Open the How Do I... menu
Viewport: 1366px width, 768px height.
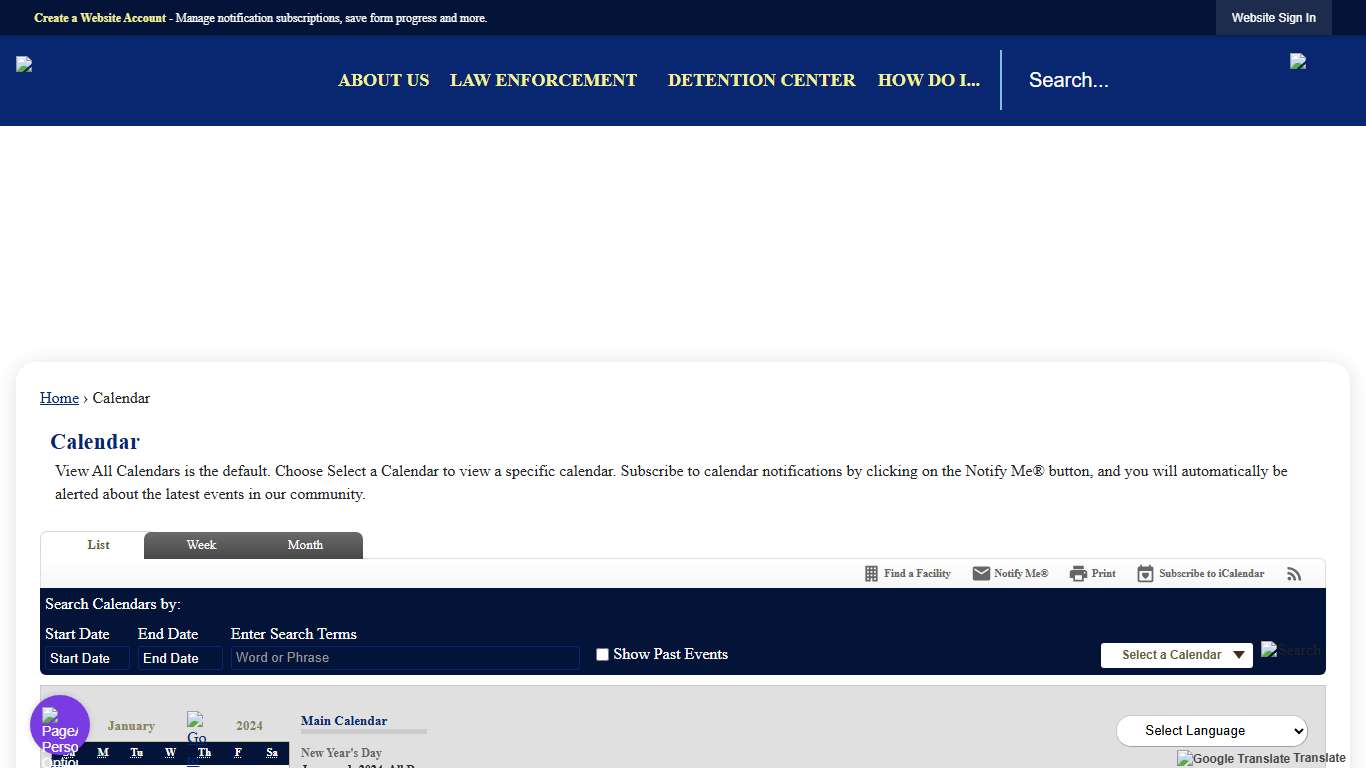point(928,80)
